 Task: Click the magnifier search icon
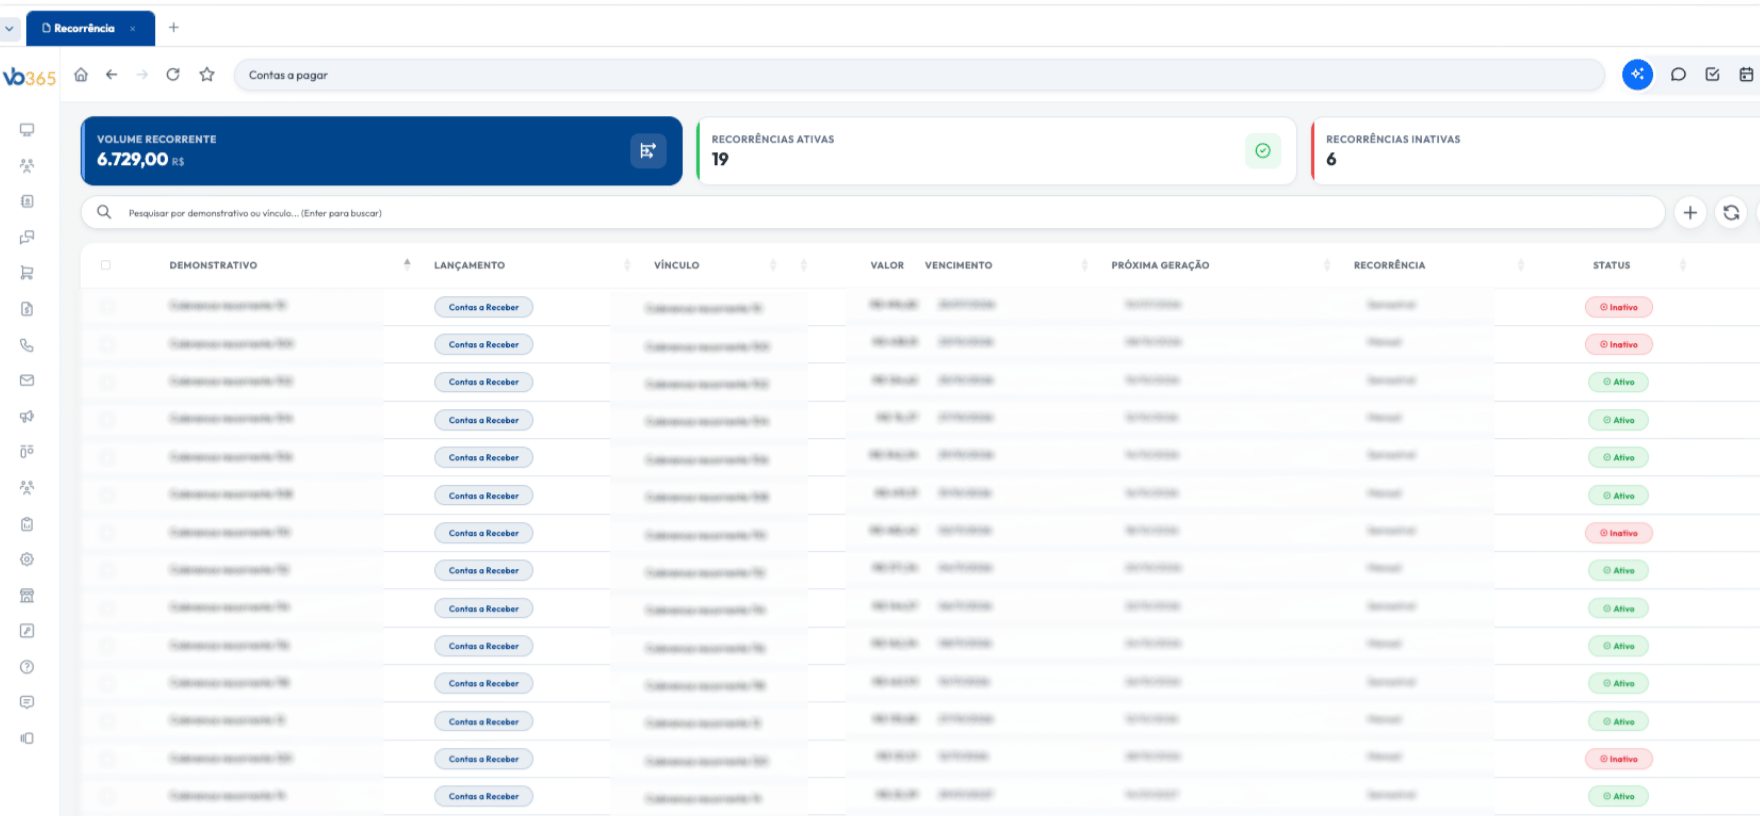coord(104,212)
